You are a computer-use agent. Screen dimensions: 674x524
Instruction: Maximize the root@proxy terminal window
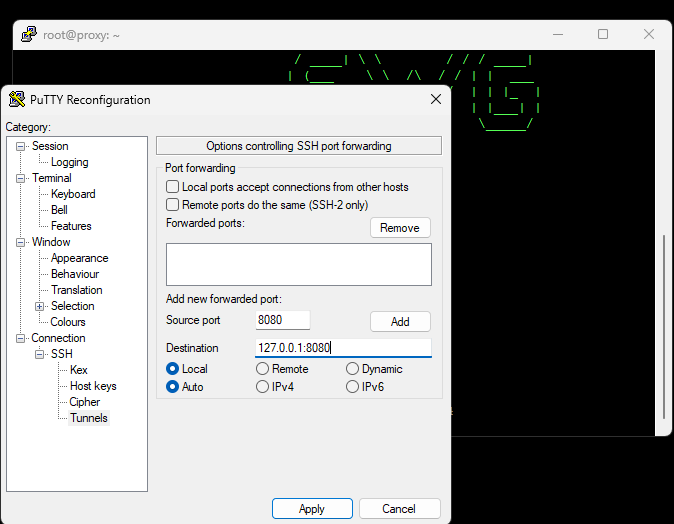tap(603, 34)
